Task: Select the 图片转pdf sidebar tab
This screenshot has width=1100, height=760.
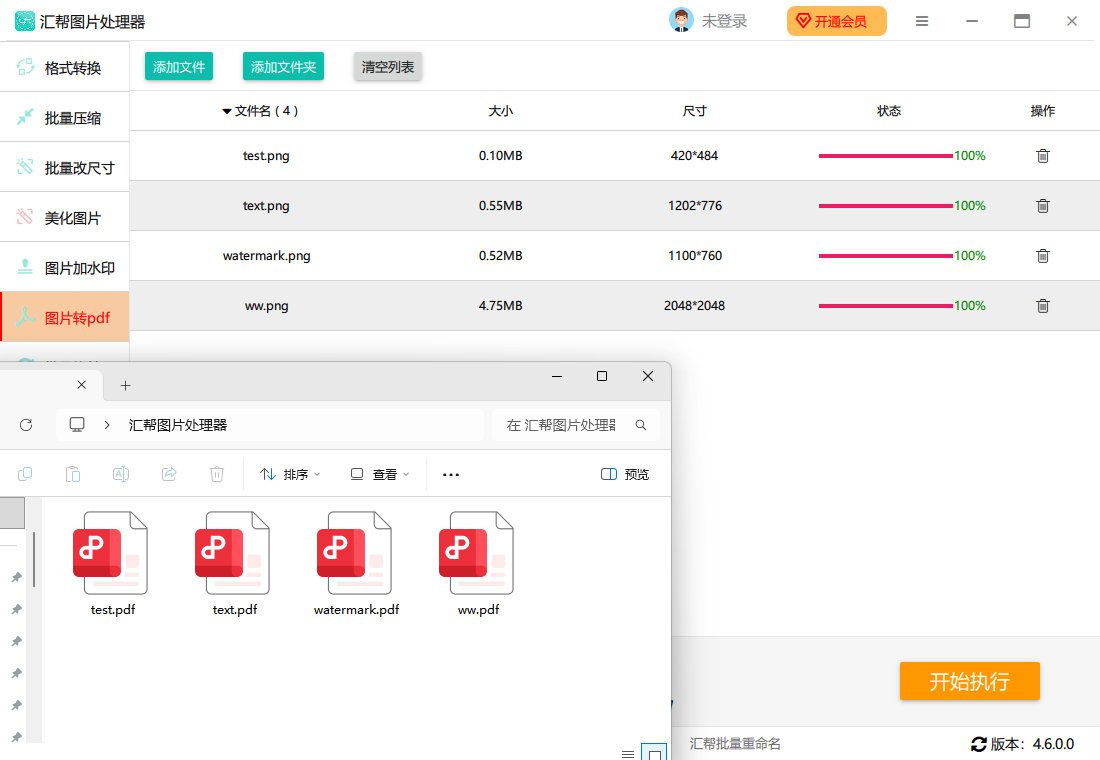Action: click(x=65, y=317)
